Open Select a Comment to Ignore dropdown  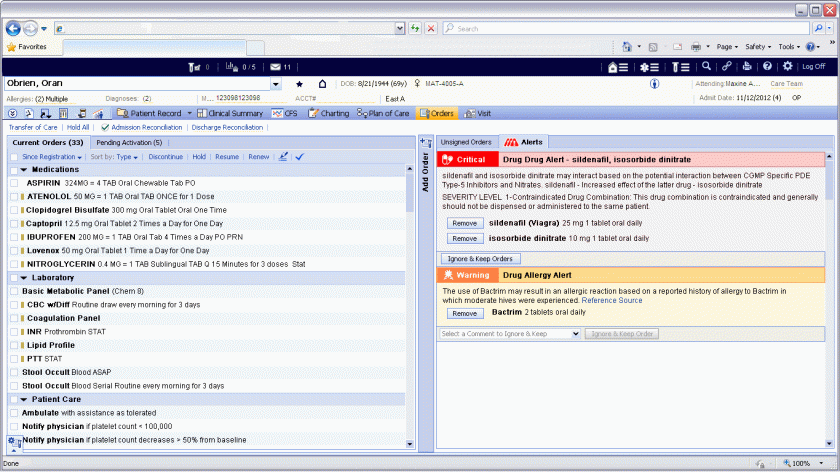(x=507, y=333)
